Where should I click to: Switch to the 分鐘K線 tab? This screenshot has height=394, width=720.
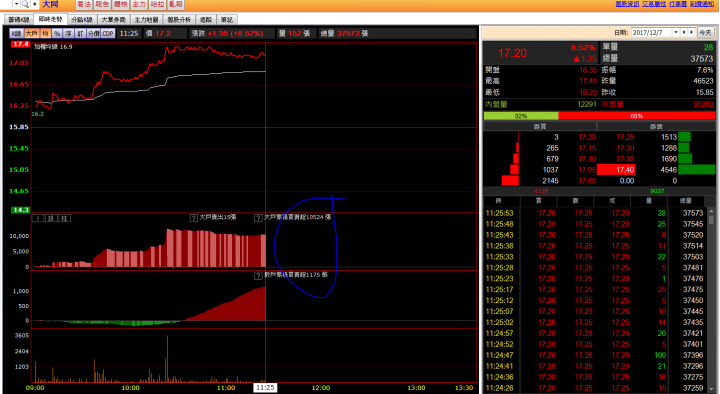click(x=82, y=20)
